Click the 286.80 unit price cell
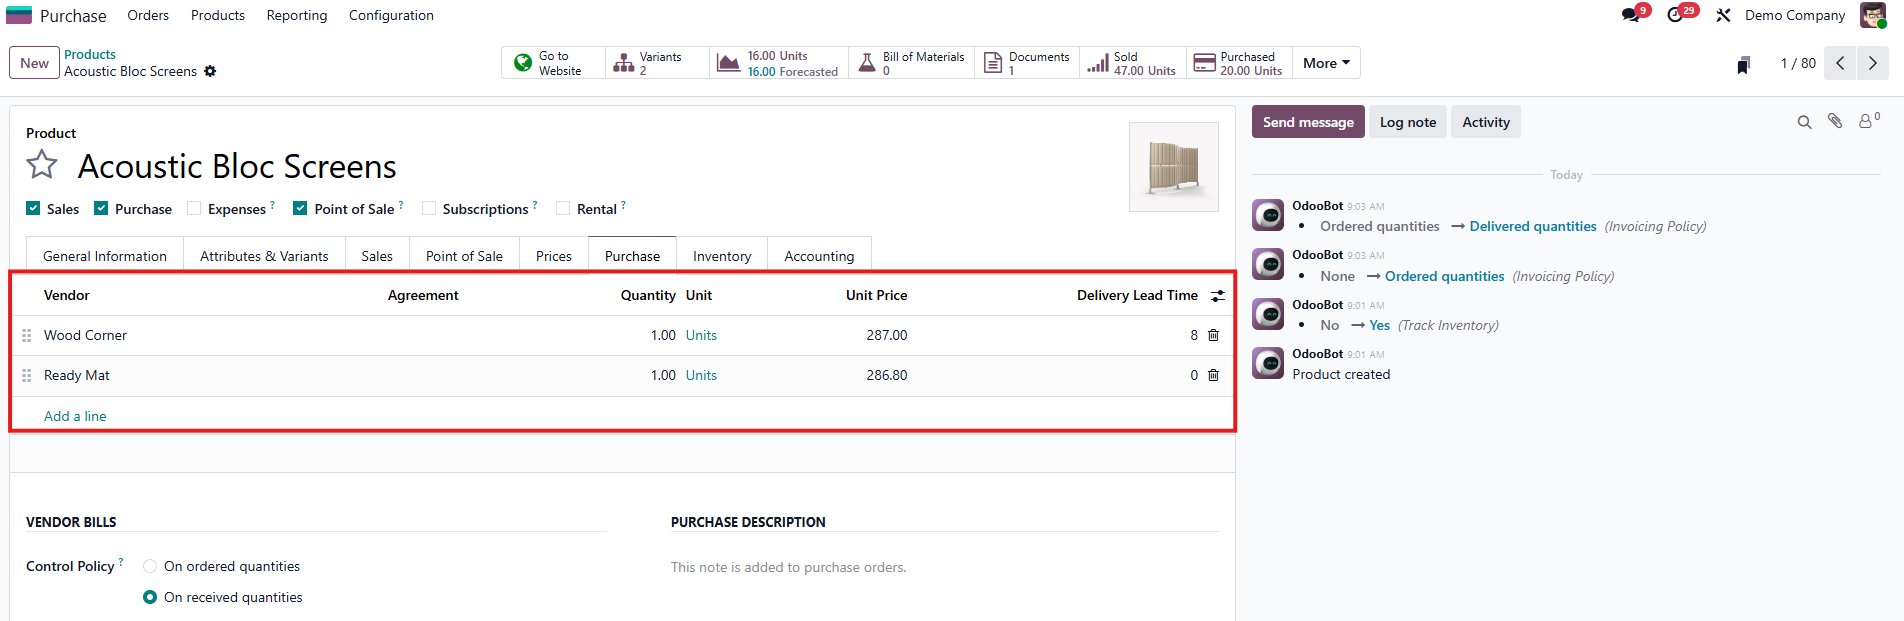1904x621 pixels. (887, 375)
